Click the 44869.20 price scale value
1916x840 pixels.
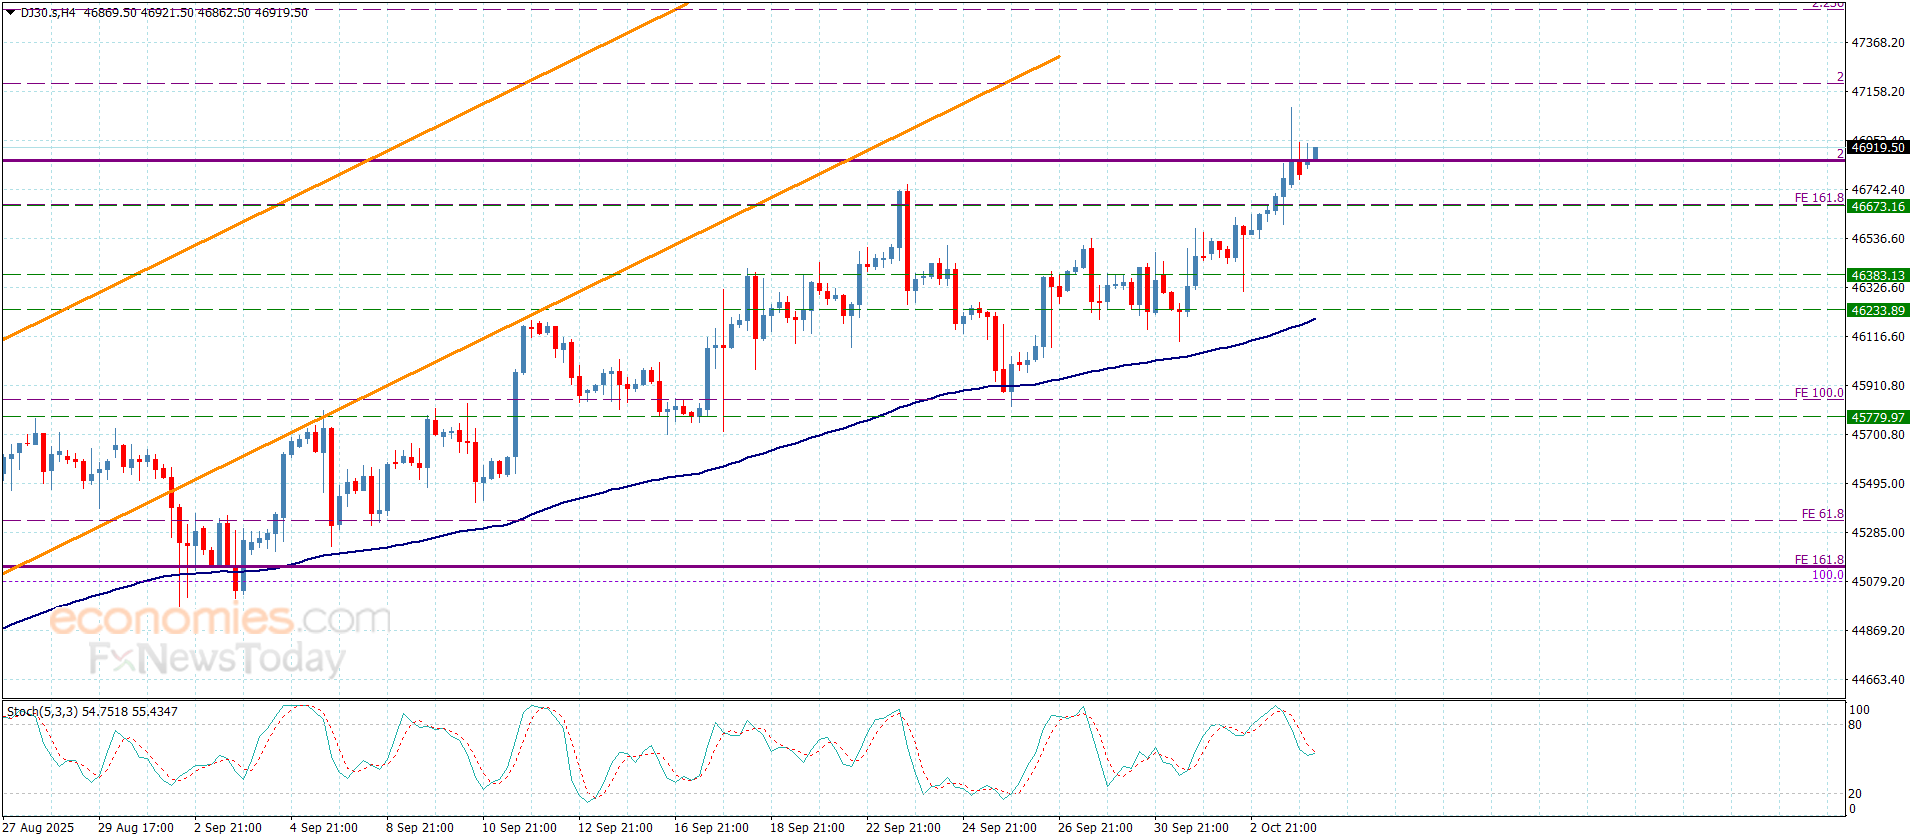pos(1878,630)
